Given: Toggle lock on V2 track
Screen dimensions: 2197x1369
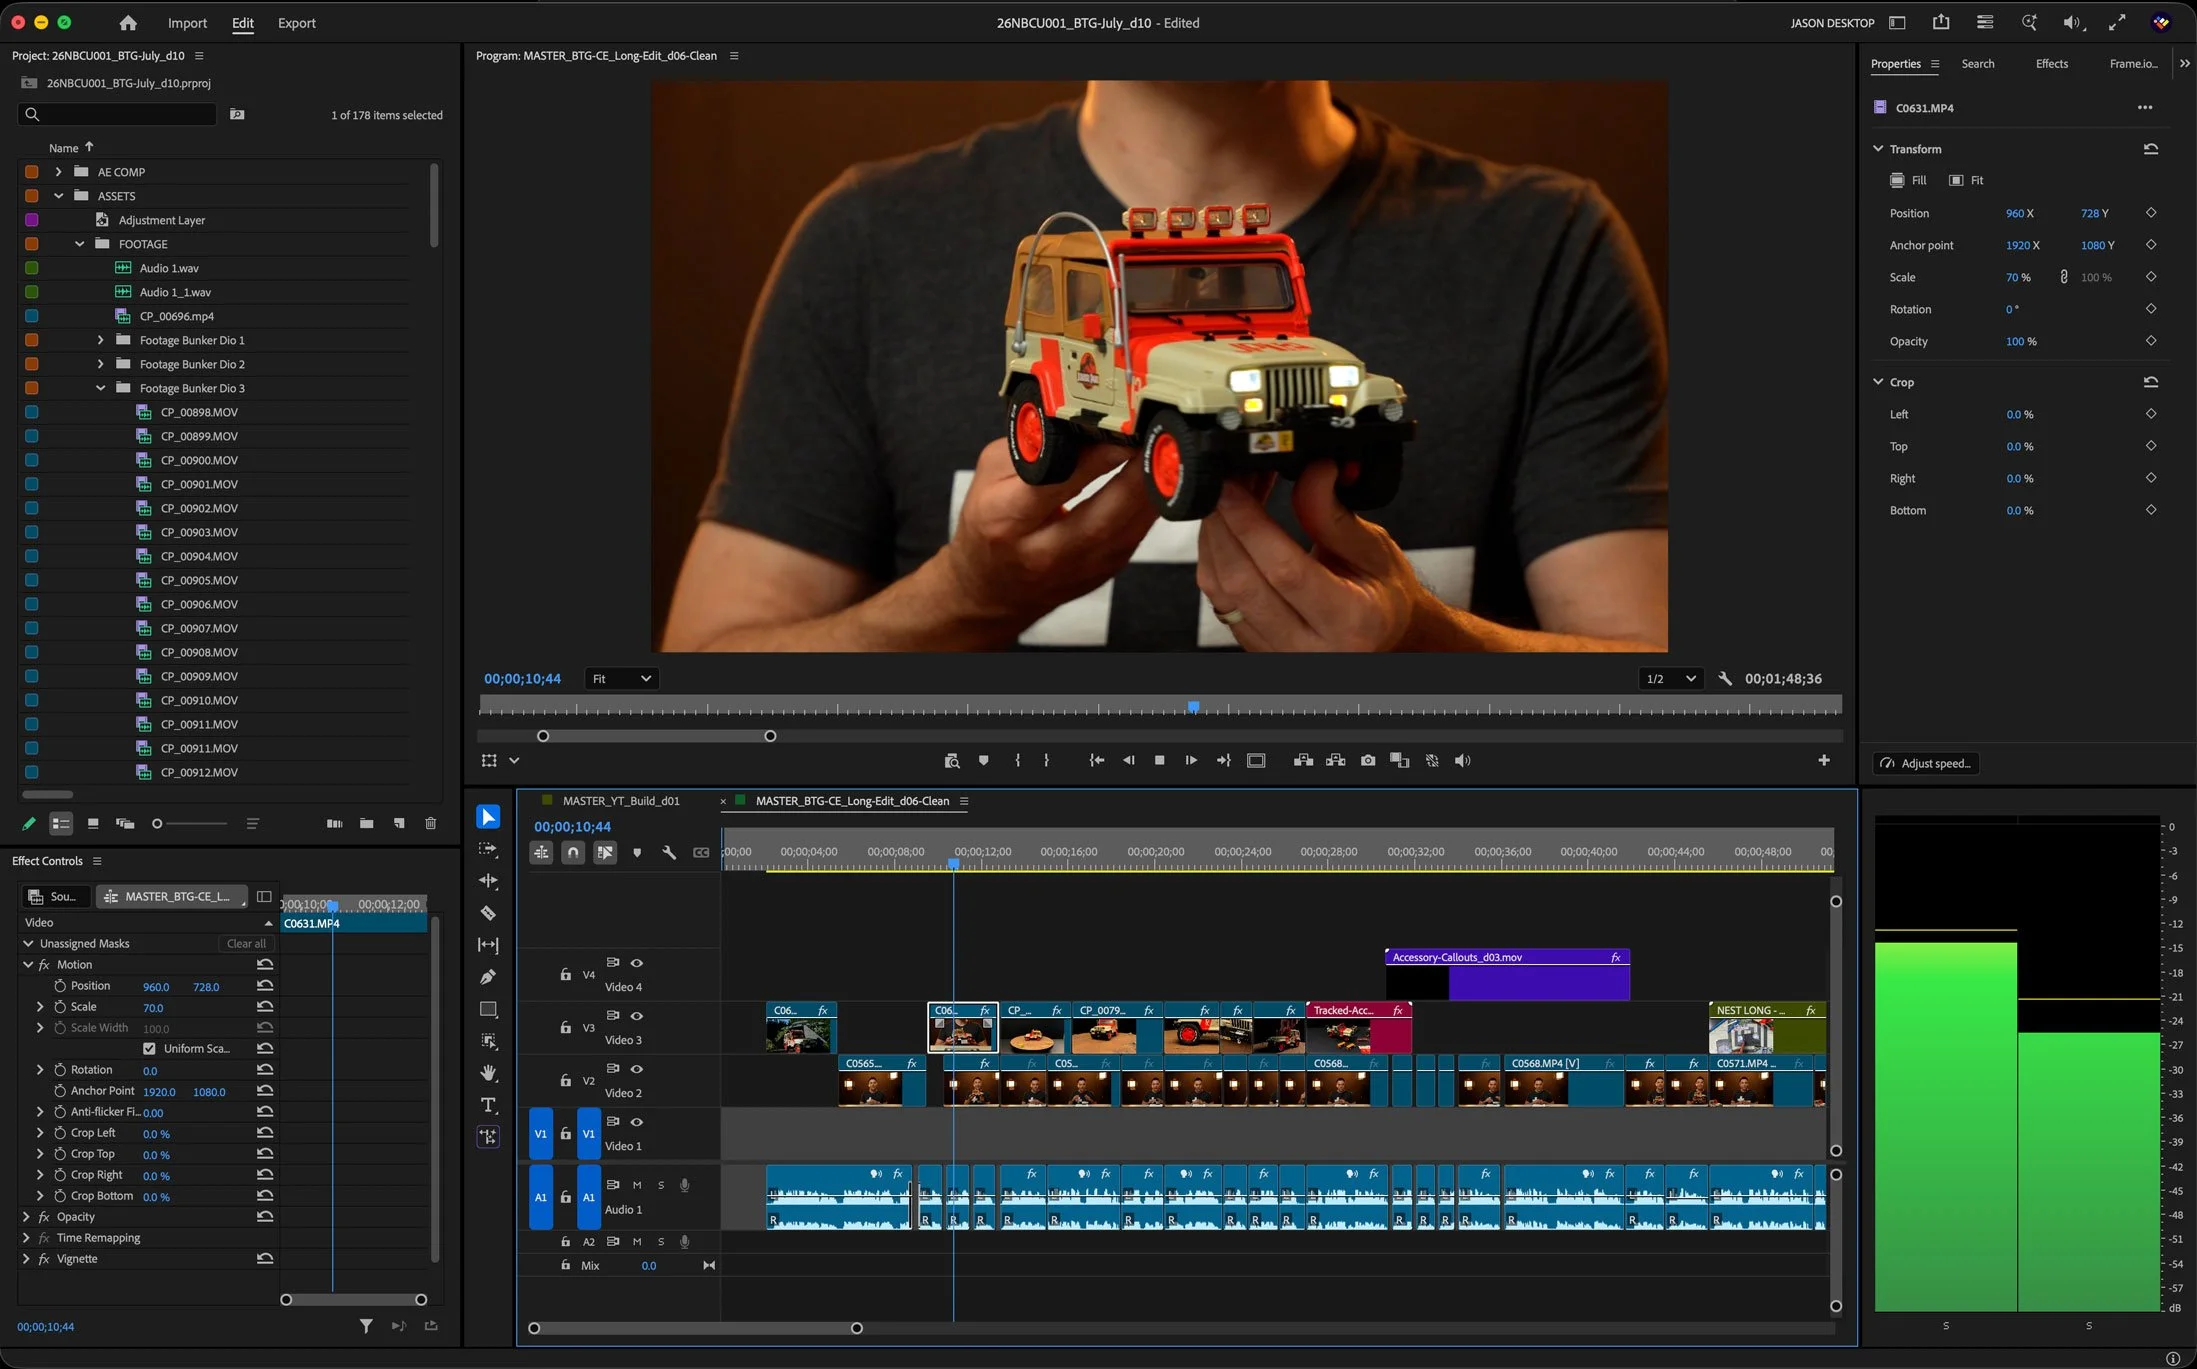Looking at the screenshot, I should pos(565,1081).
